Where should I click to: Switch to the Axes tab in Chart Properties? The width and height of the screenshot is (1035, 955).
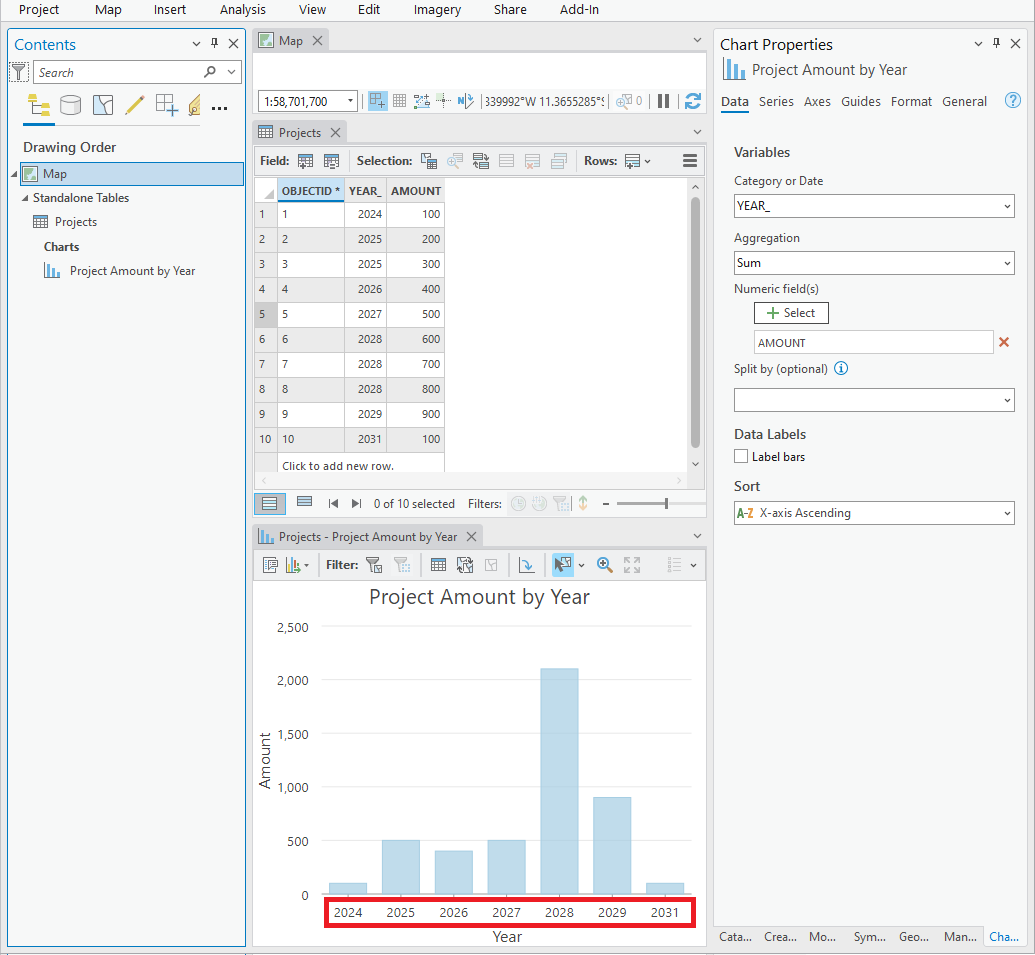817,102
